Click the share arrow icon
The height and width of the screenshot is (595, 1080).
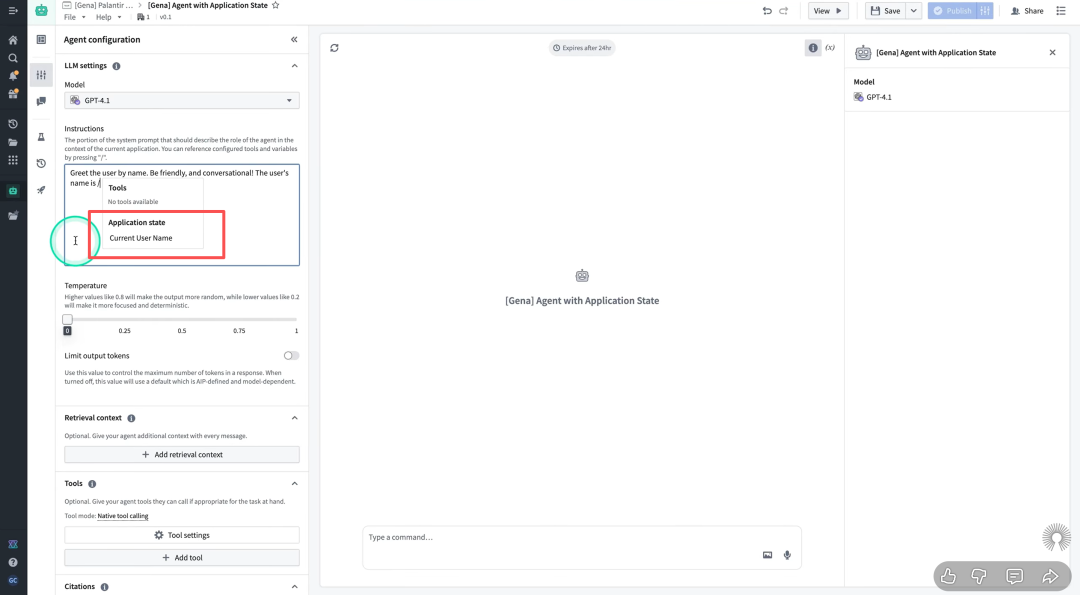pyautogui.click(x=1050, y=576)
